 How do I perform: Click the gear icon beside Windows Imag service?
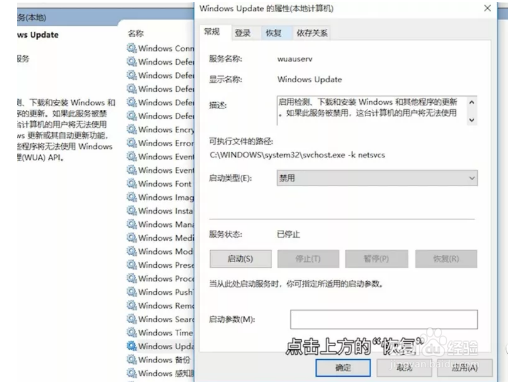[x=132, y=197]
